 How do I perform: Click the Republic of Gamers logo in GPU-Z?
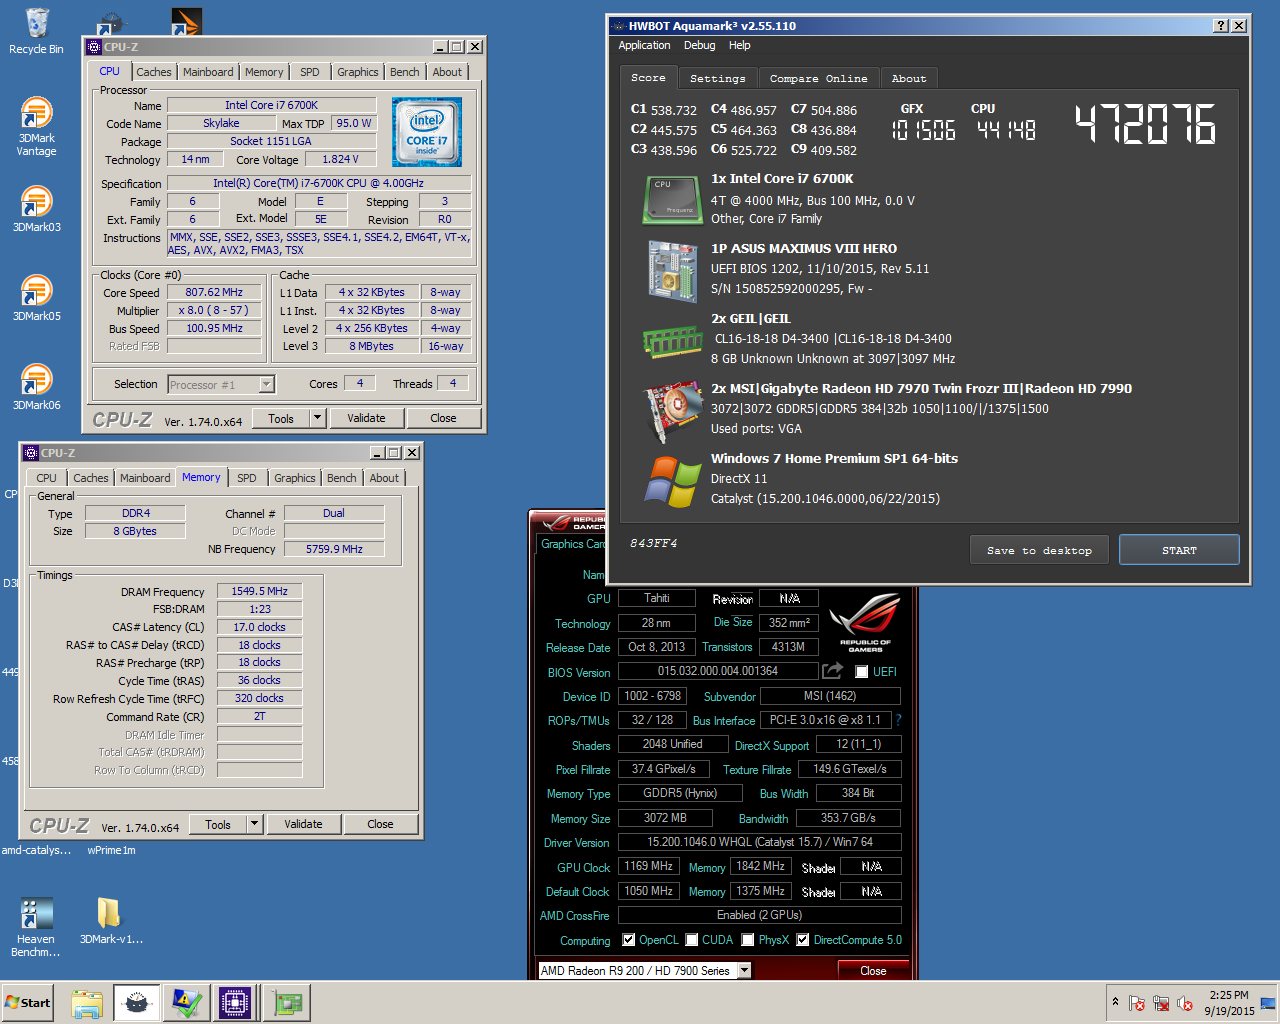[864, 622]
